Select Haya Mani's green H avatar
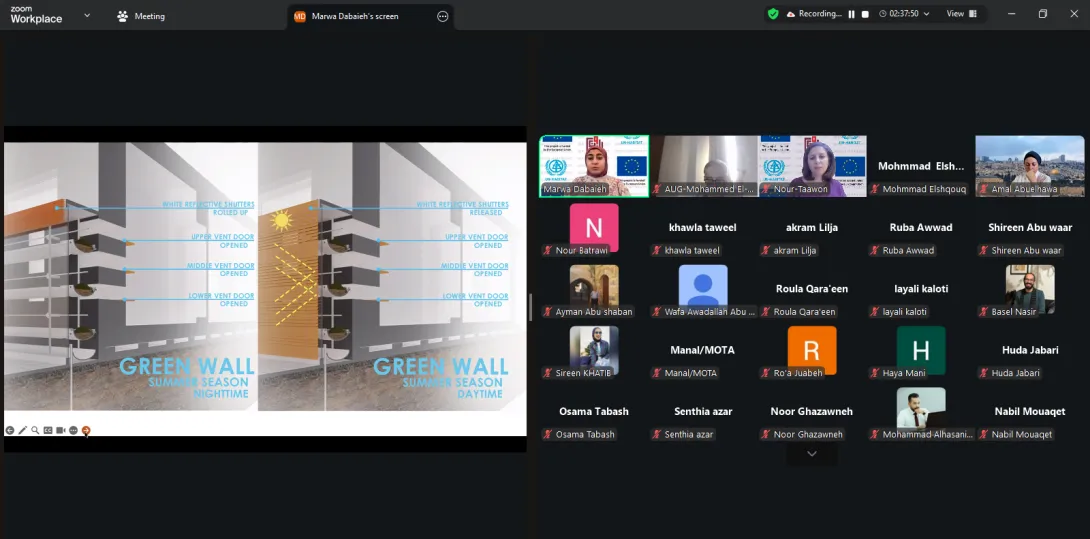 [921, 350]
